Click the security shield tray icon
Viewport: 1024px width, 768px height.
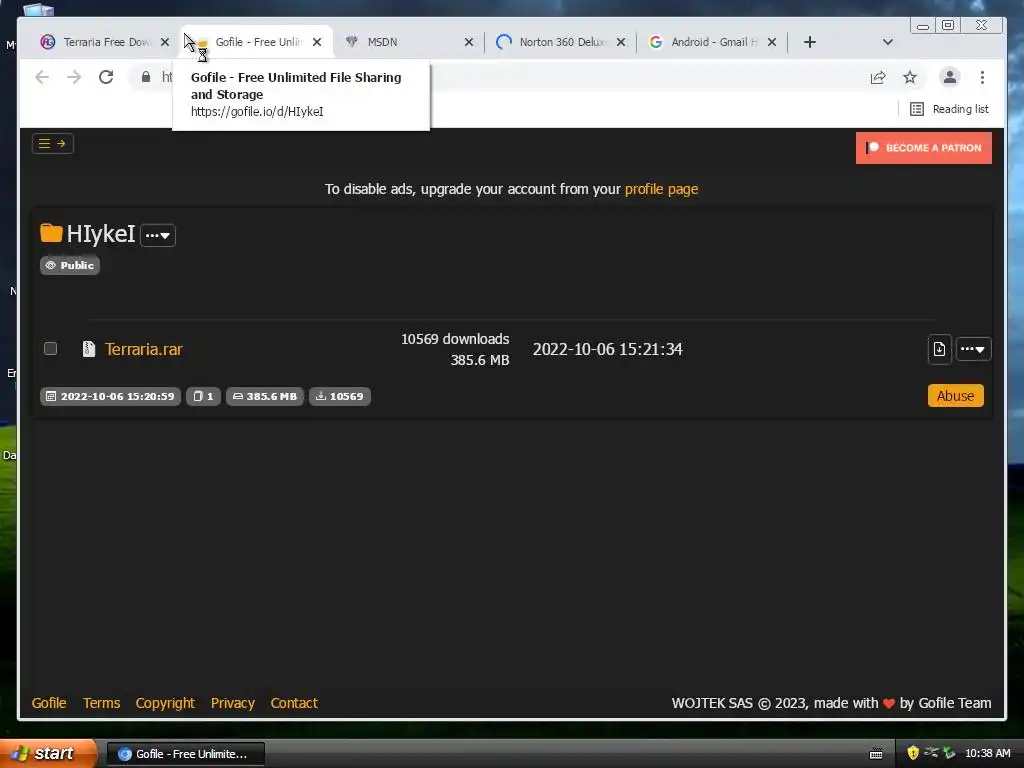point(913,754)
